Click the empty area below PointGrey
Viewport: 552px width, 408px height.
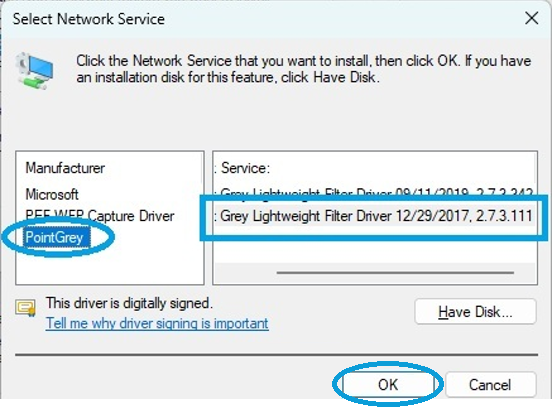(x=110, y=266)
